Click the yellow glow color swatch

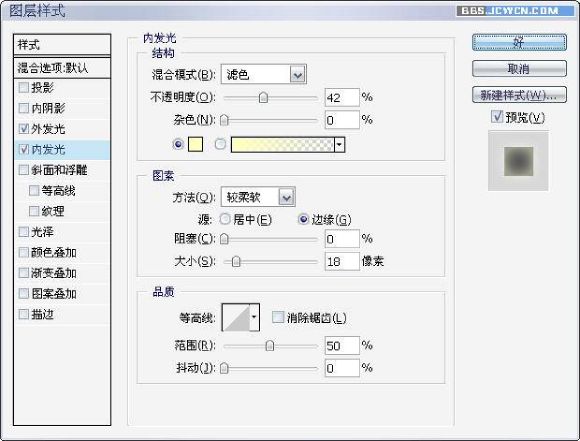[195, 144]
